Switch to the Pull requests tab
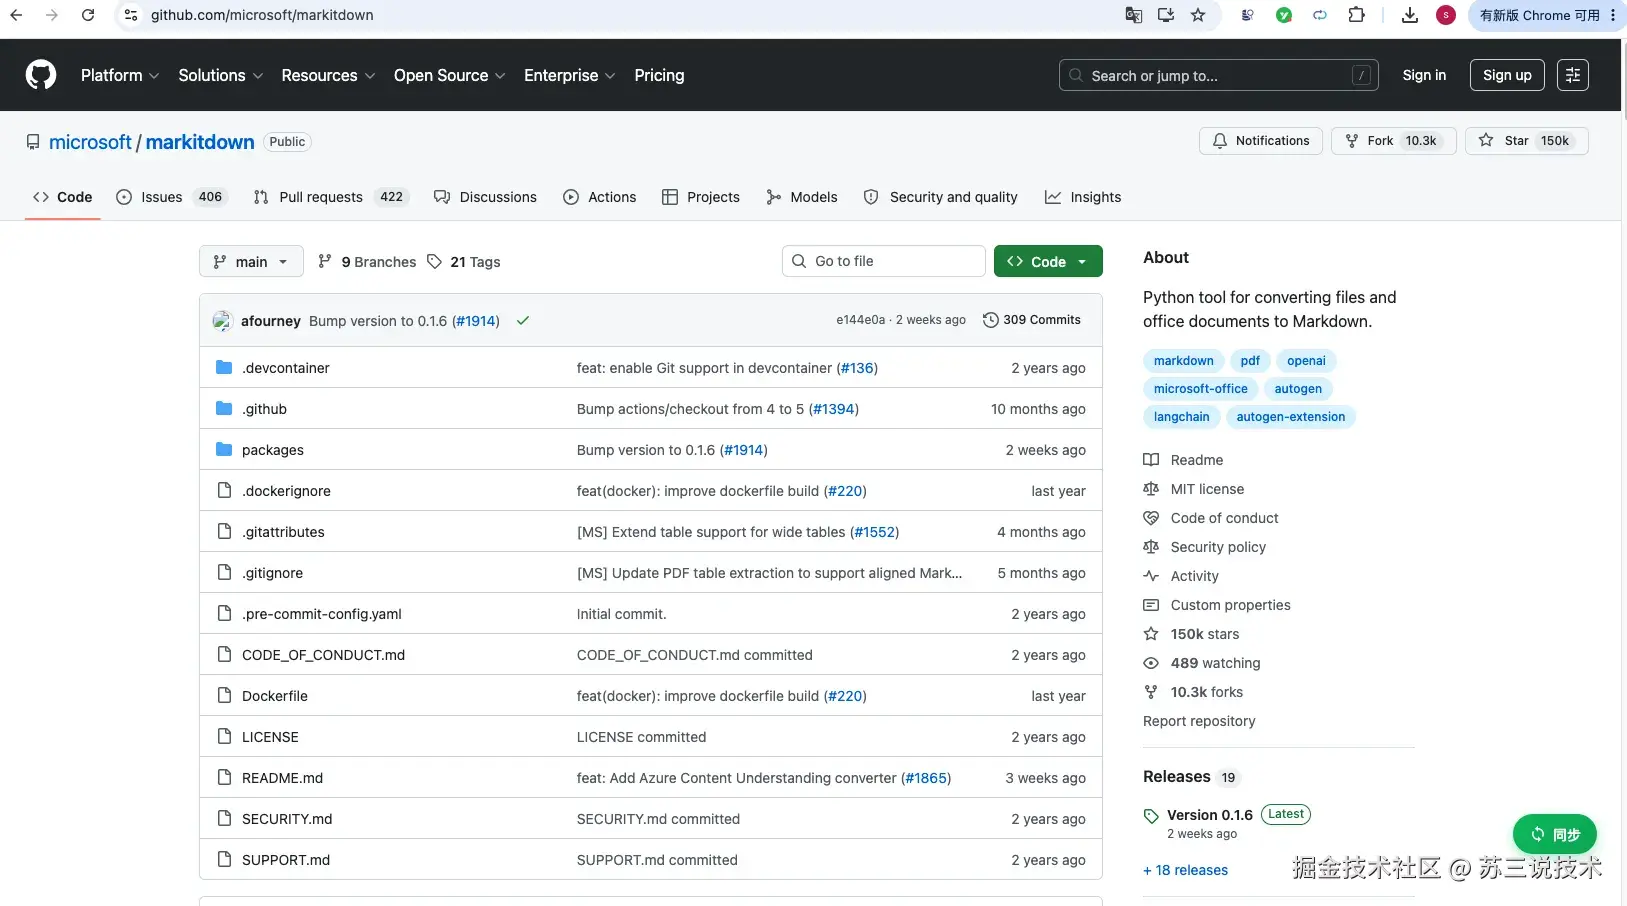This screenshot has height=906, width=1627. pos(332,197)
